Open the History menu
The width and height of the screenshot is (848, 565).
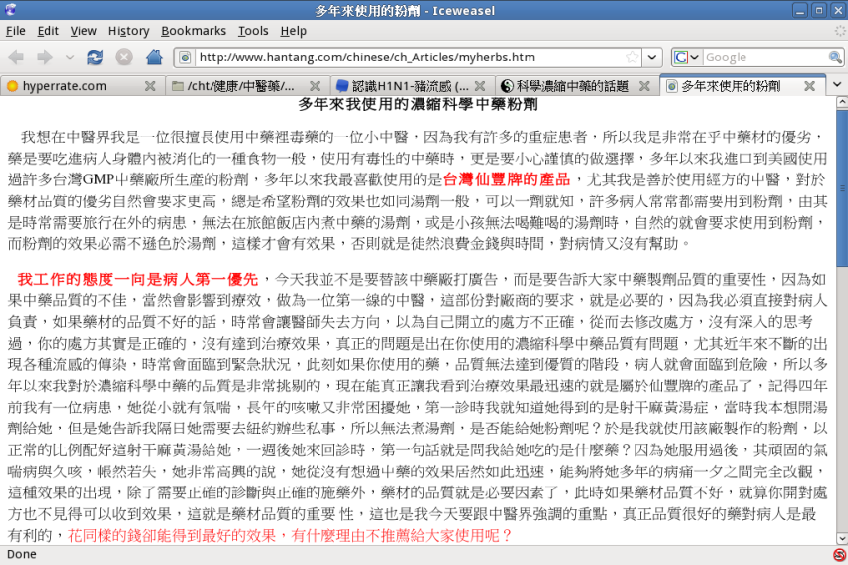coord(128,31)
